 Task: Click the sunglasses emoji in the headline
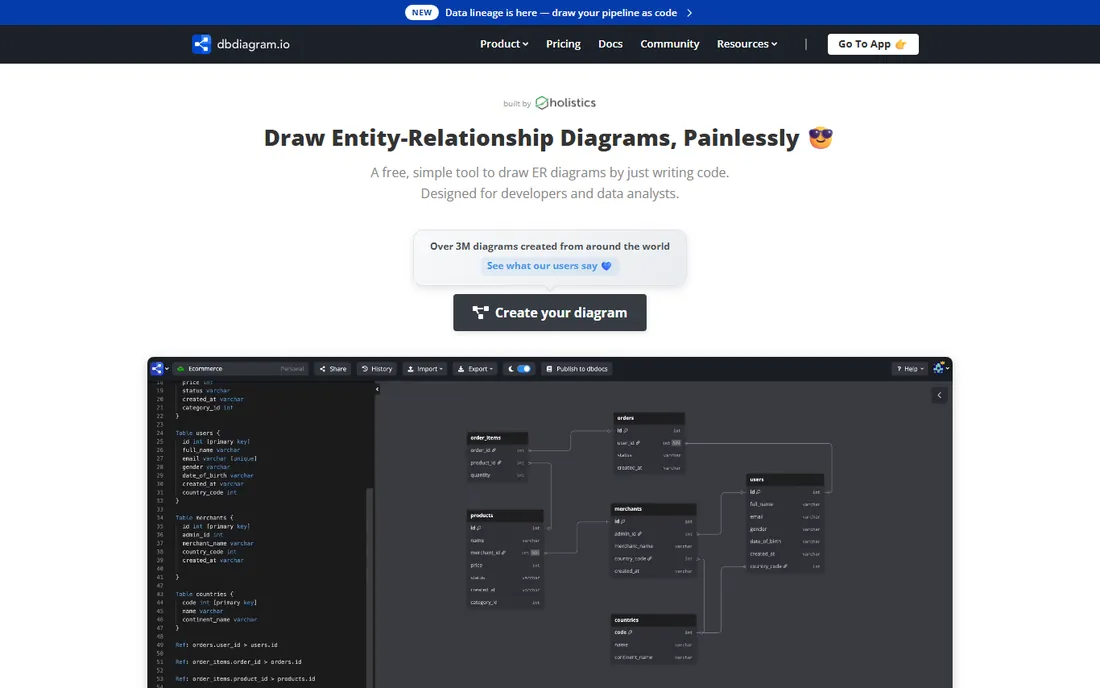click(820, 137)
